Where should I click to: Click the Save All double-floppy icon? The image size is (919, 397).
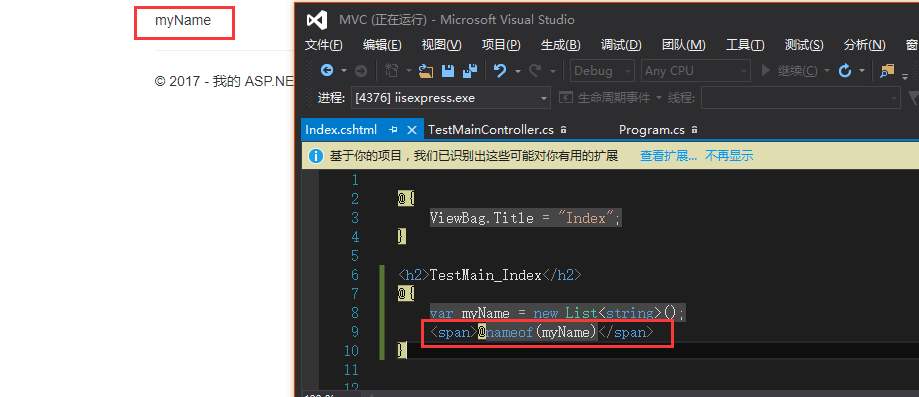coord(470,71)
